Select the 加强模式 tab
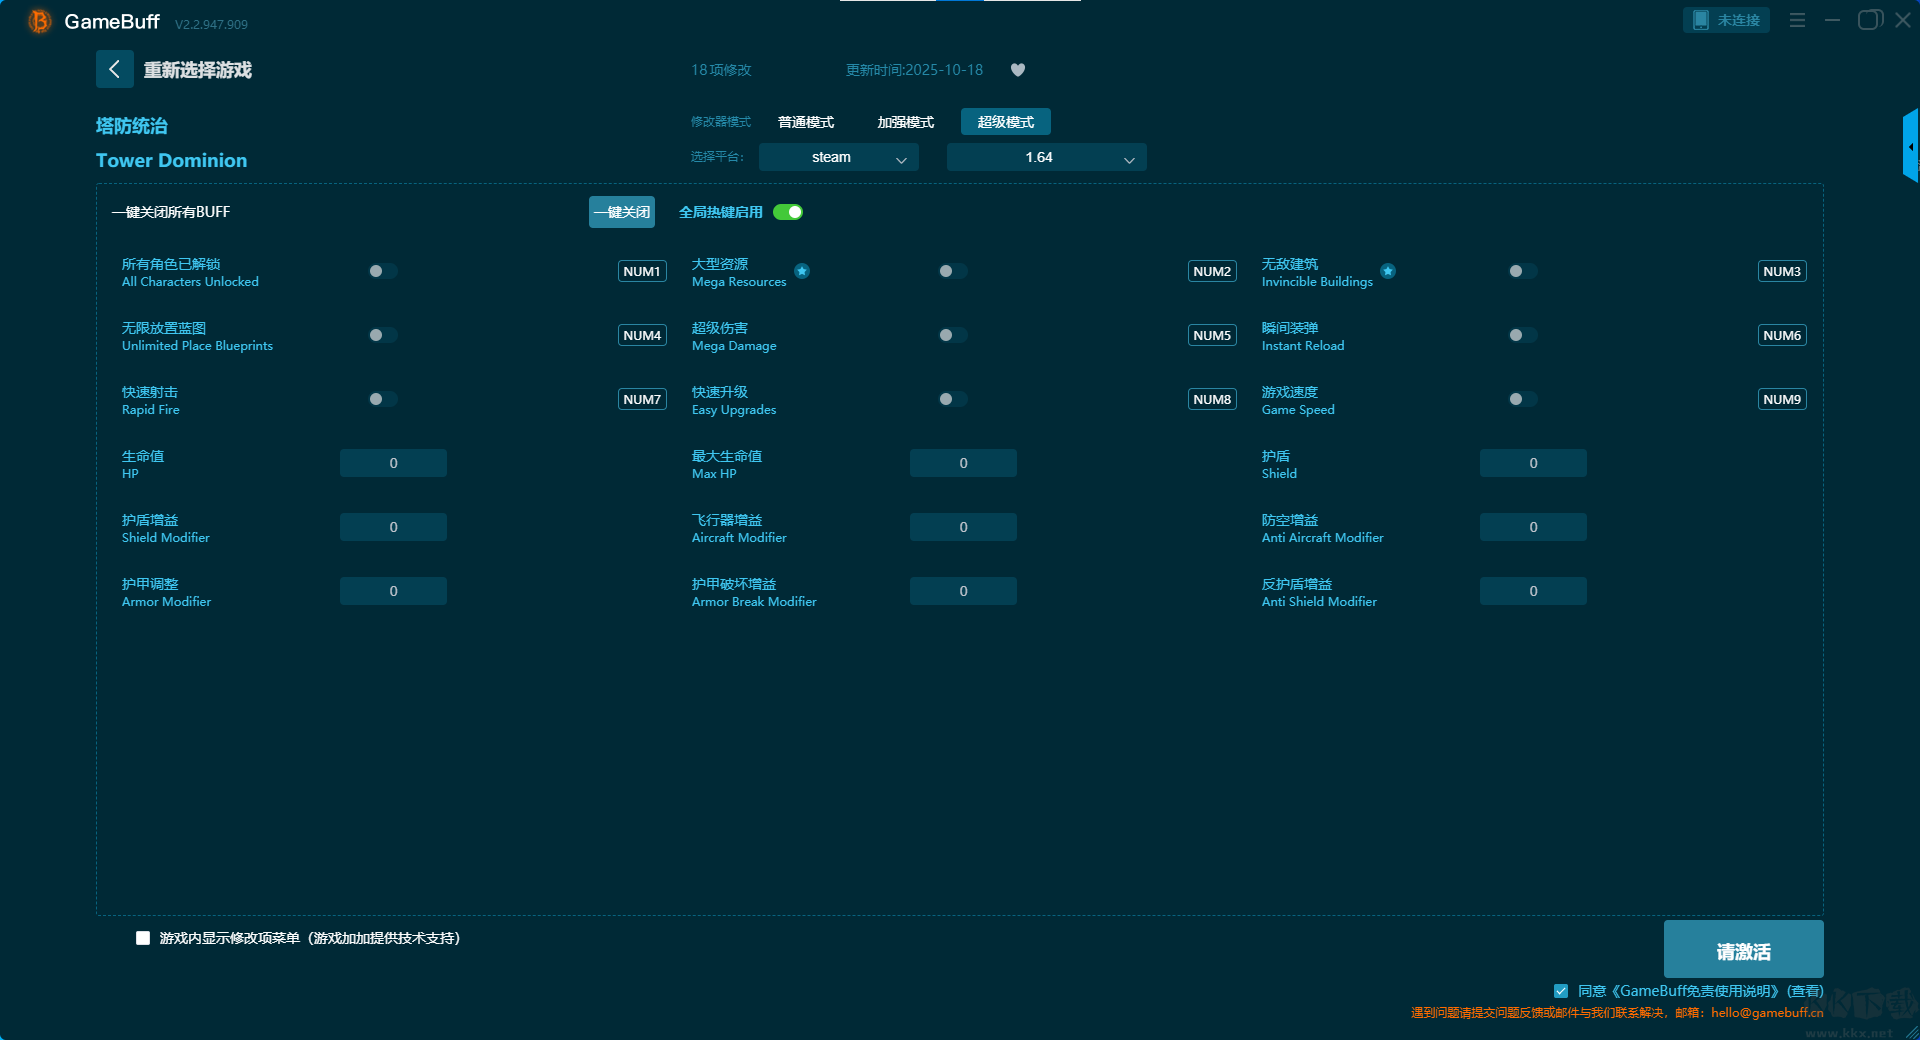Viewport: 1920px width, 1040px height. 905,122
